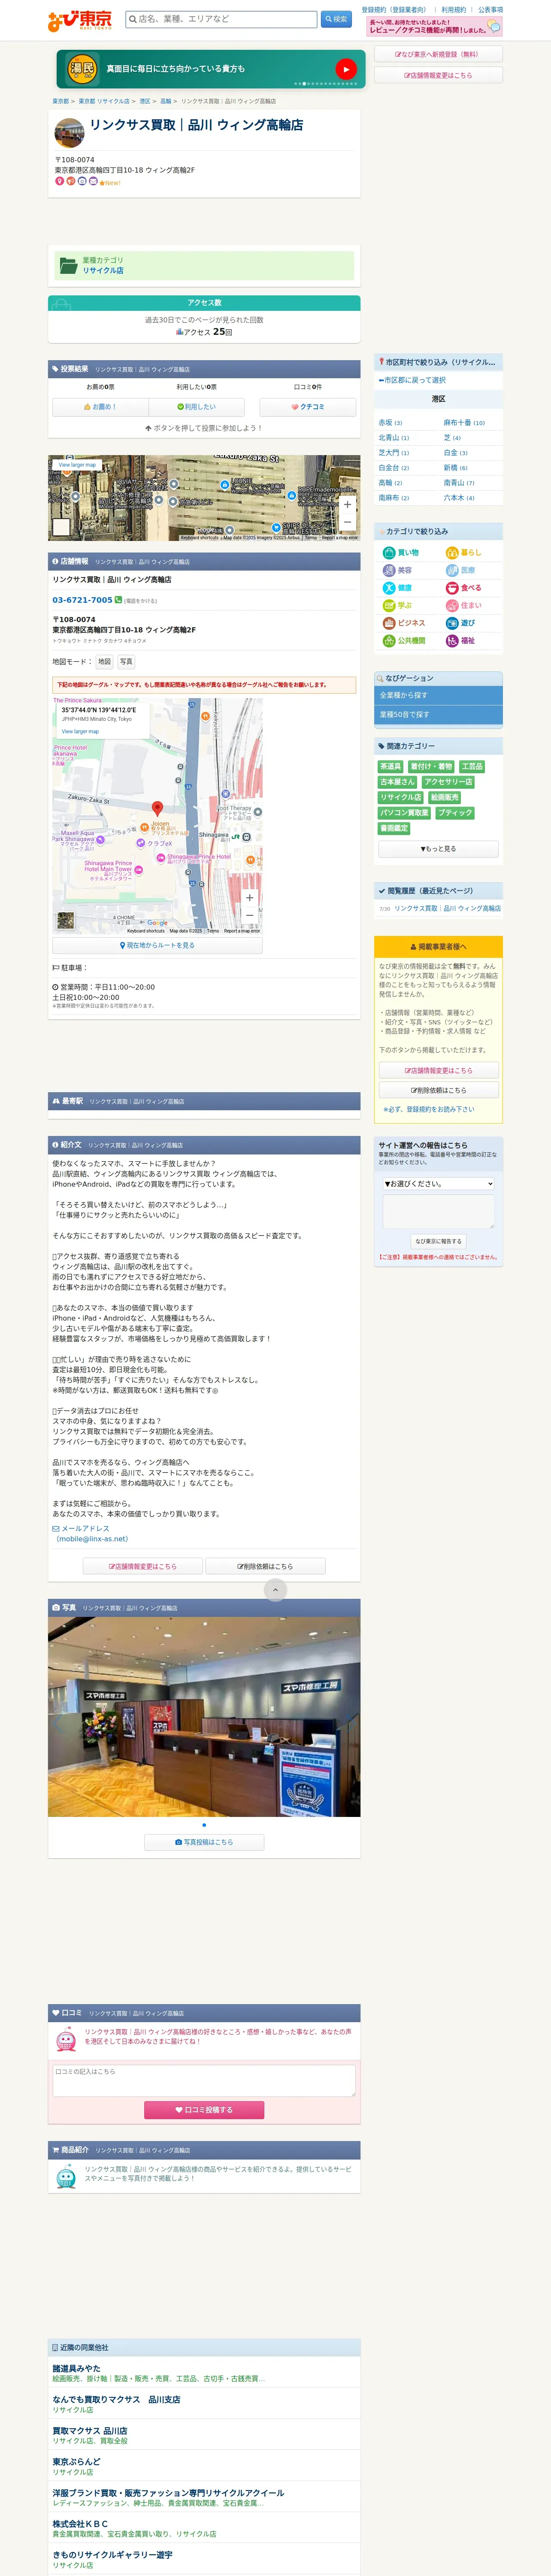This screenshot has height=2576, width=551.
Task: Open なび東京へ新規登録（無料） link
Action: [x=438, y=55]
